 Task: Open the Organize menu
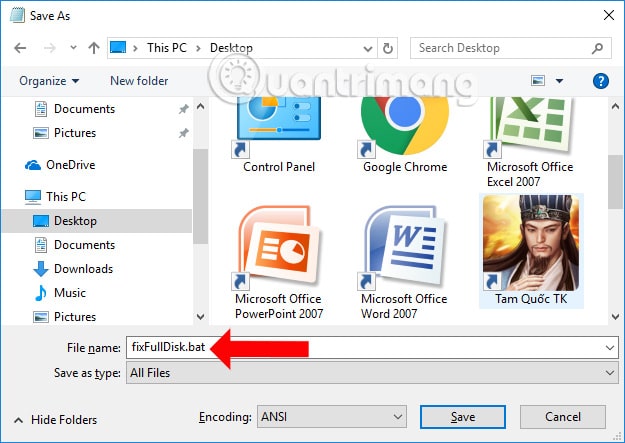[49, 81]
